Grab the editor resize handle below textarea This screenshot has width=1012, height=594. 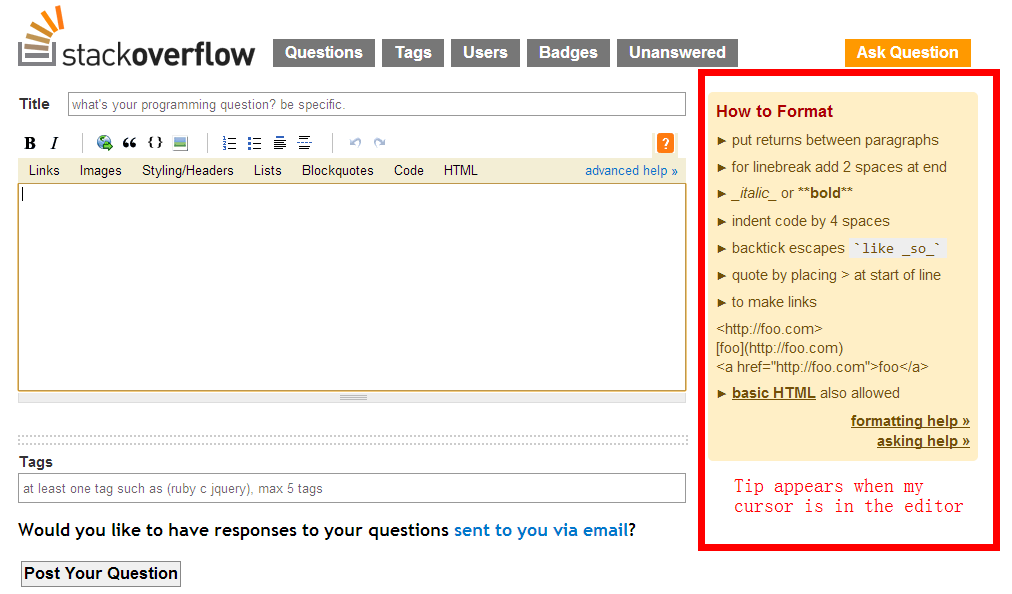tap(352, 397)
